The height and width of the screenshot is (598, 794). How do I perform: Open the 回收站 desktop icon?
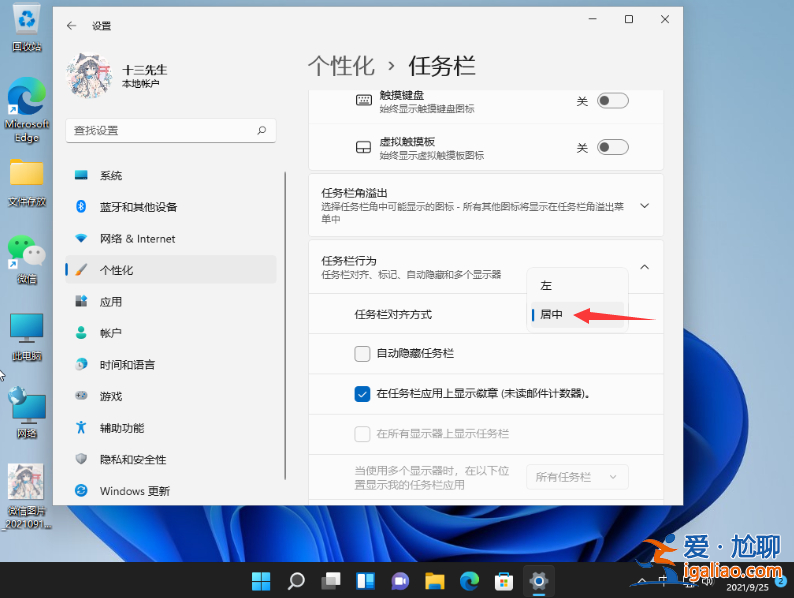tap(27, 29)
